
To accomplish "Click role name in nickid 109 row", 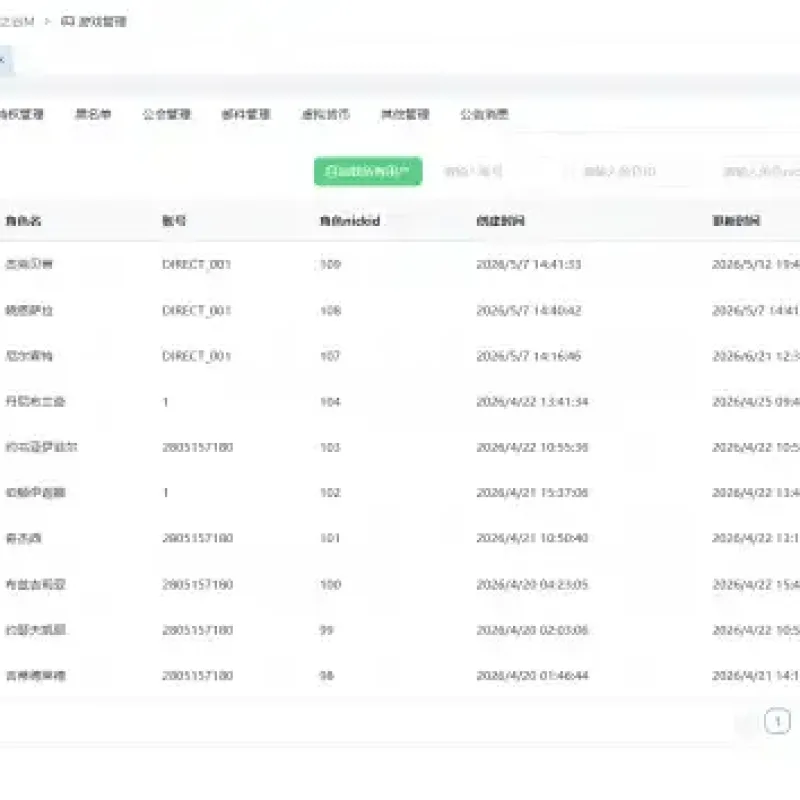I will click(x=29, y=264).
